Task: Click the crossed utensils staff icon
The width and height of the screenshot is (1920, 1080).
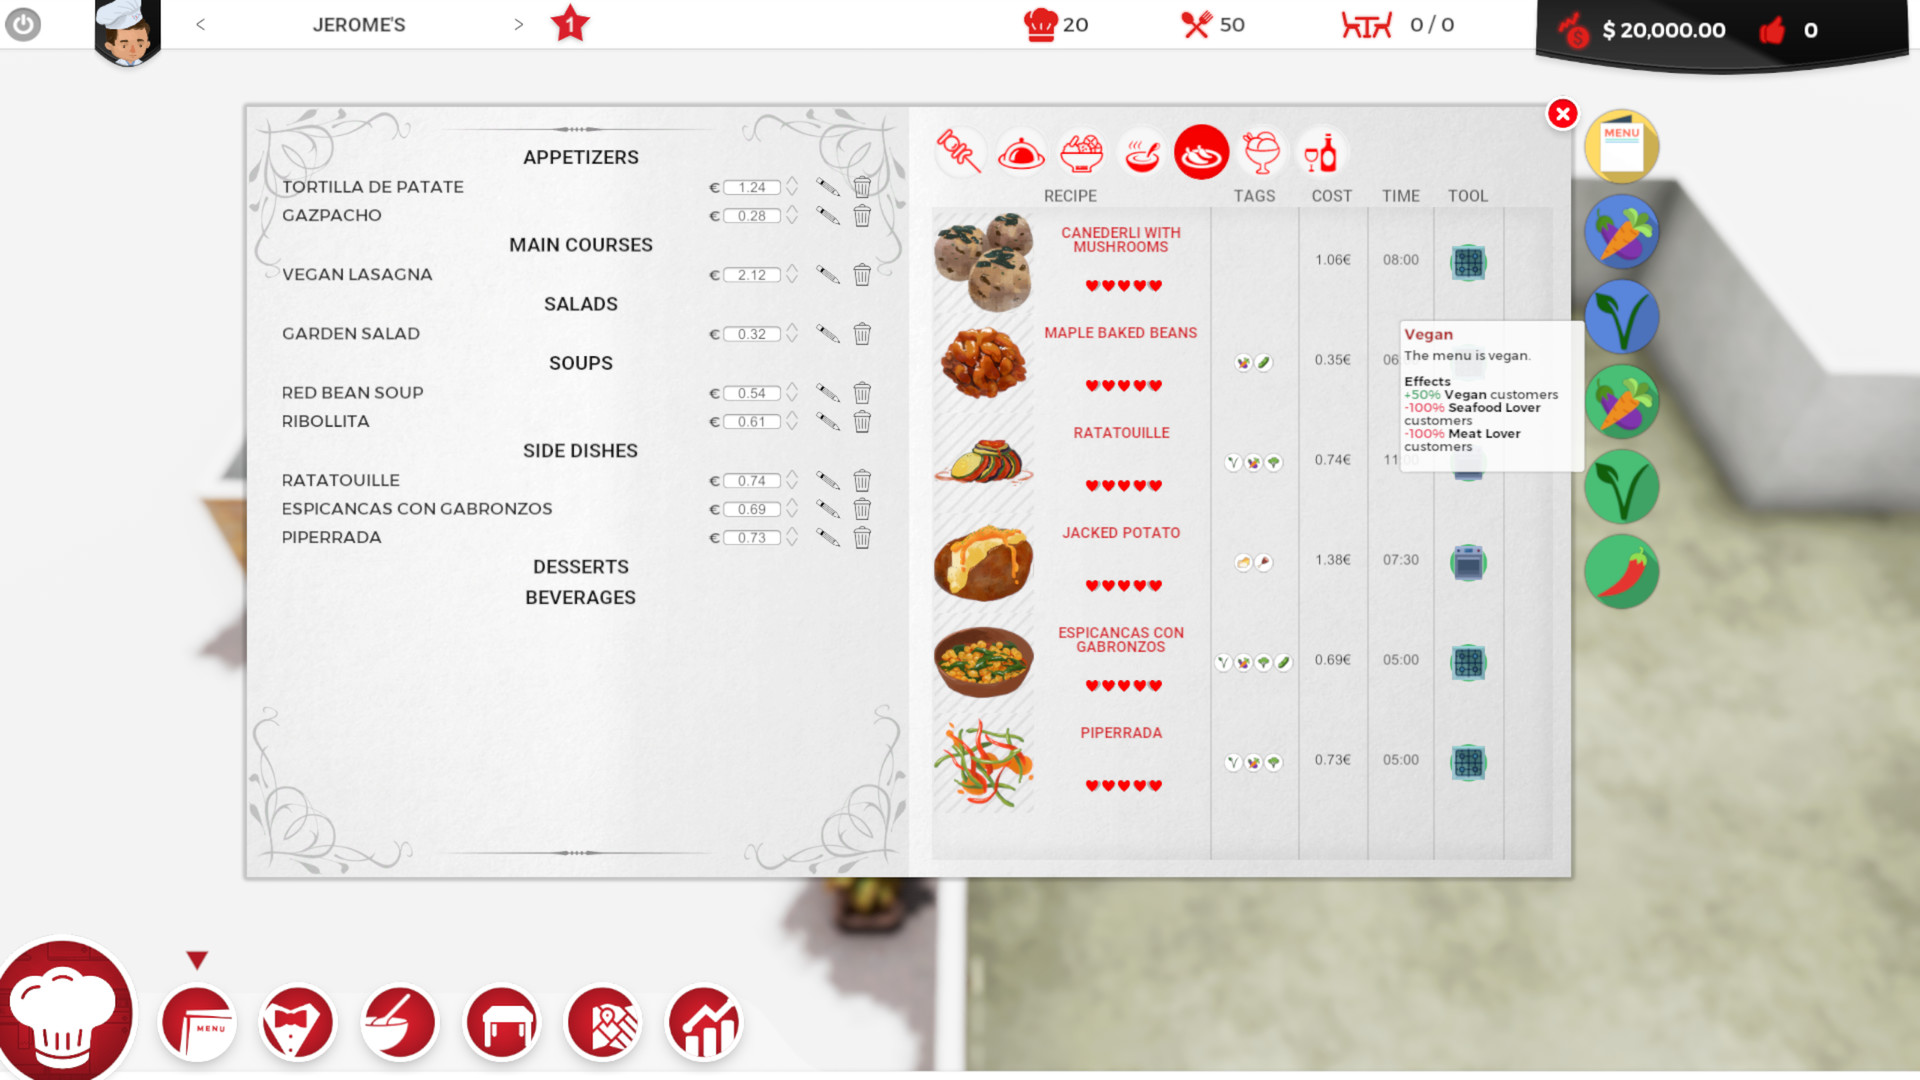Action: [1196, 24]
